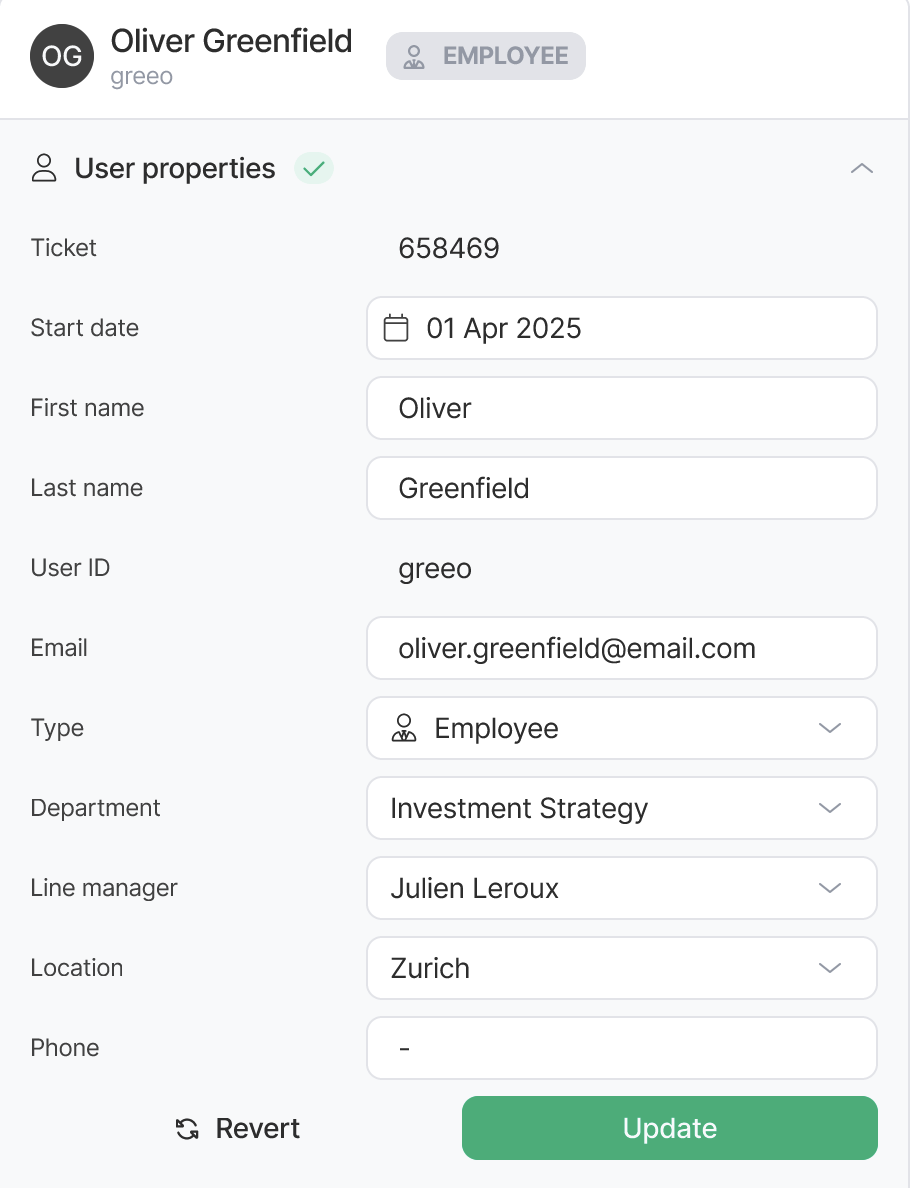The width and height of the screenshot is (910, 1188).
Task: Focus the Last name field with Greenfield
Action: point(621,488)
